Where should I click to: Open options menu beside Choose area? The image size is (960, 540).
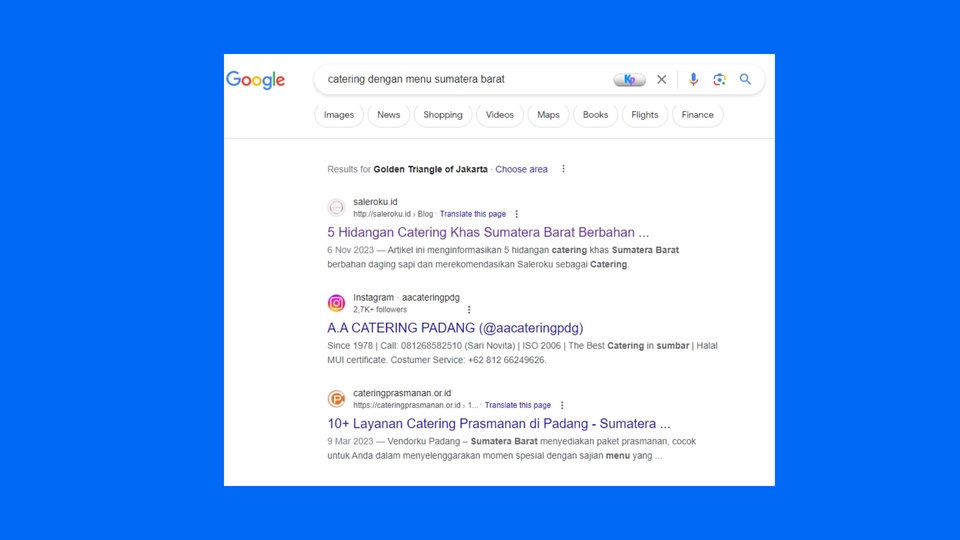pos(563,169)
